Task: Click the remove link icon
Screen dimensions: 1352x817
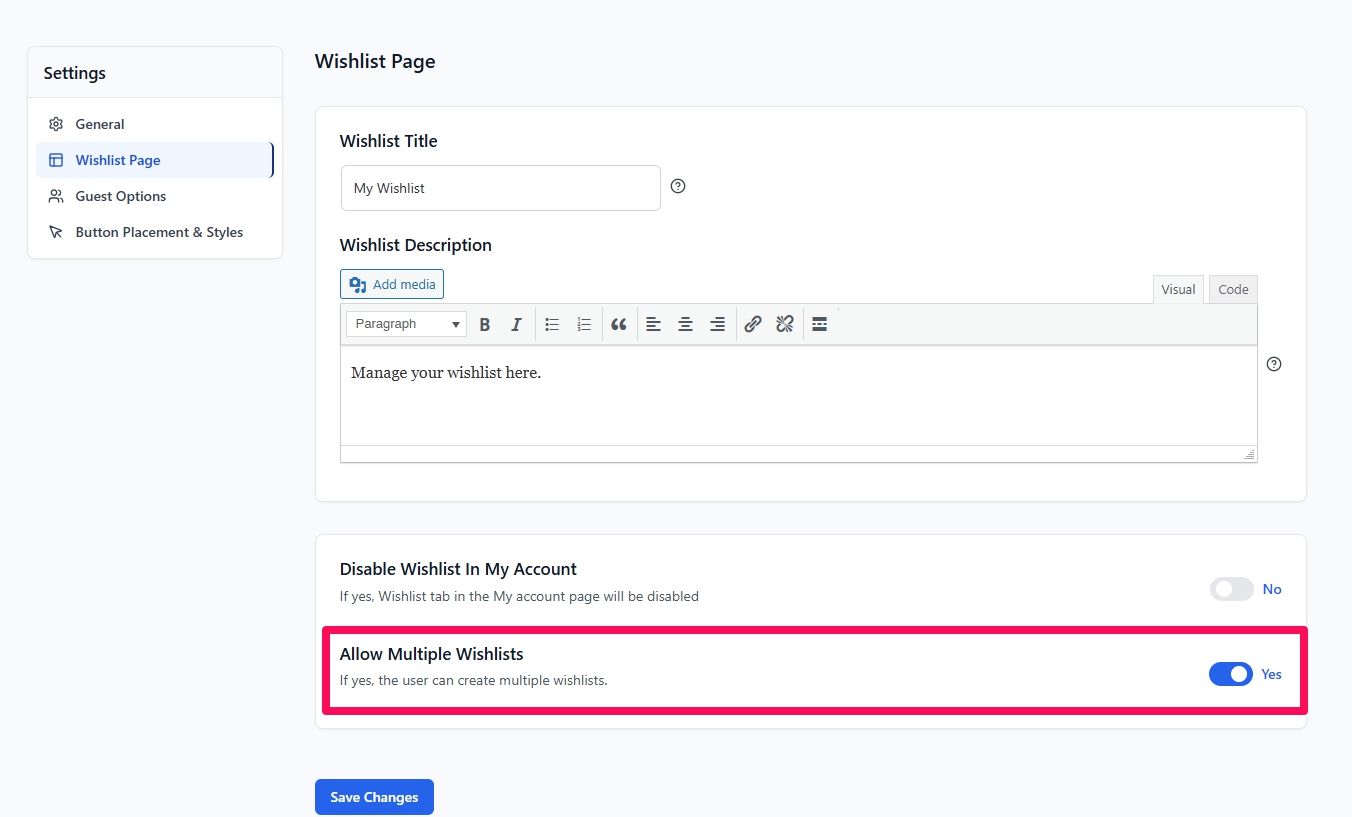Action: 785,324
